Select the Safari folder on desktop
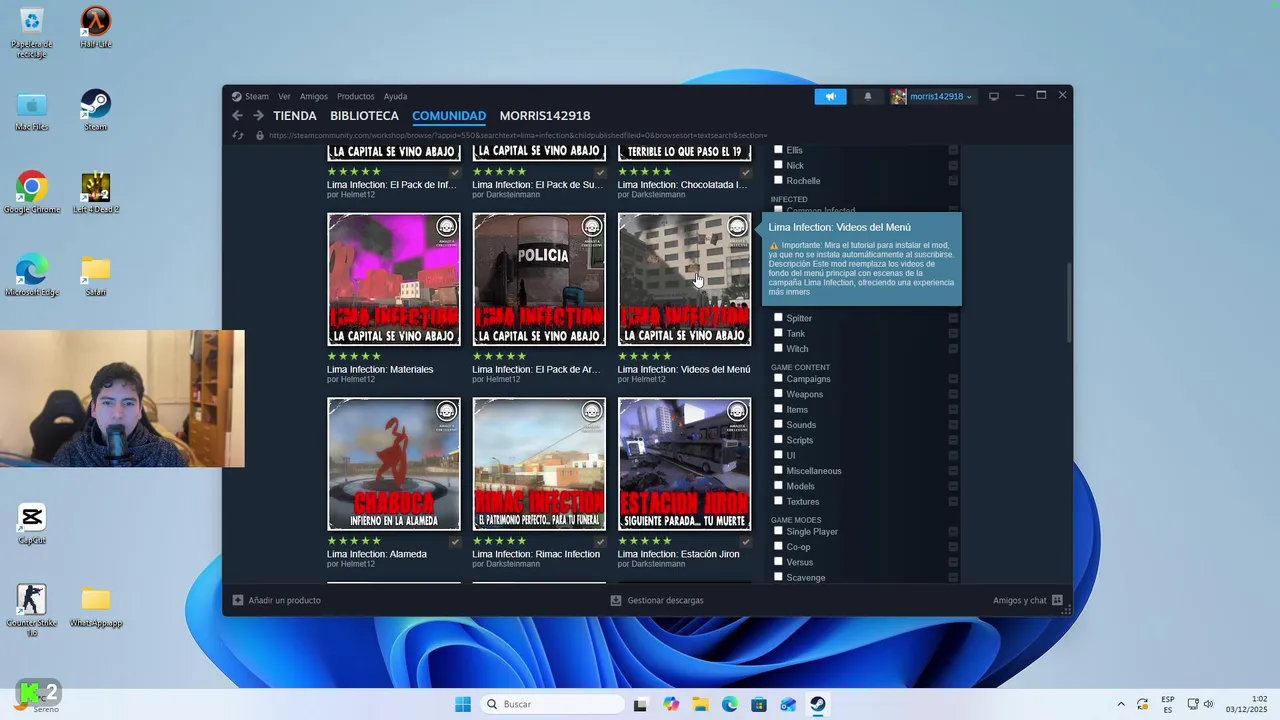This screenshot has width=1280, height=720. [96, 275]
